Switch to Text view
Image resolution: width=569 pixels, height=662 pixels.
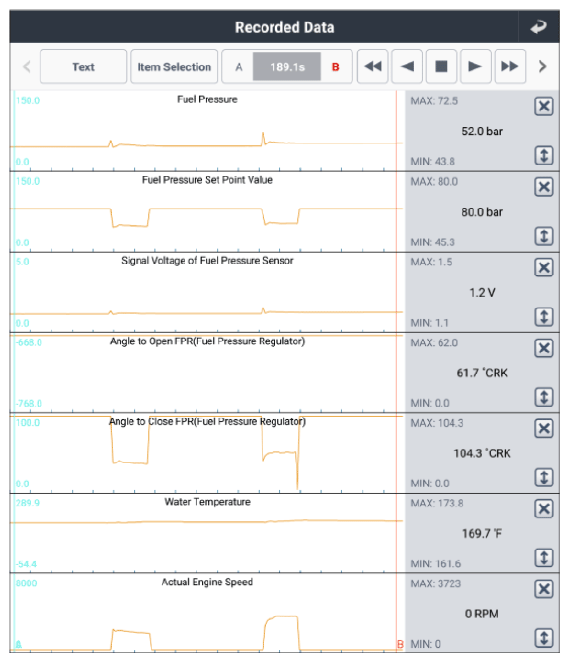(83, 67)
